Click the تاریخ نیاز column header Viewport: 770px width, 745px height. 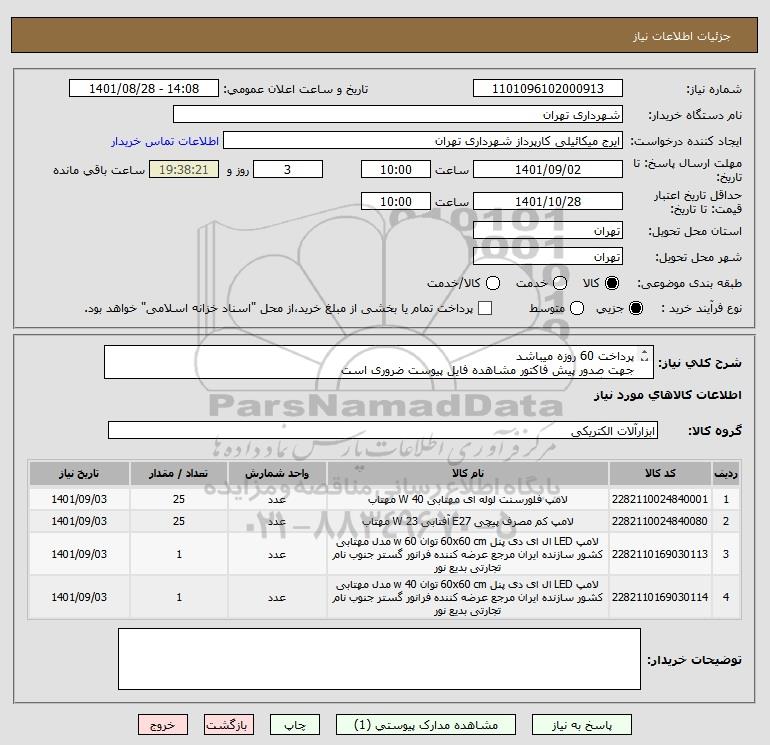[x=79, y=473]
